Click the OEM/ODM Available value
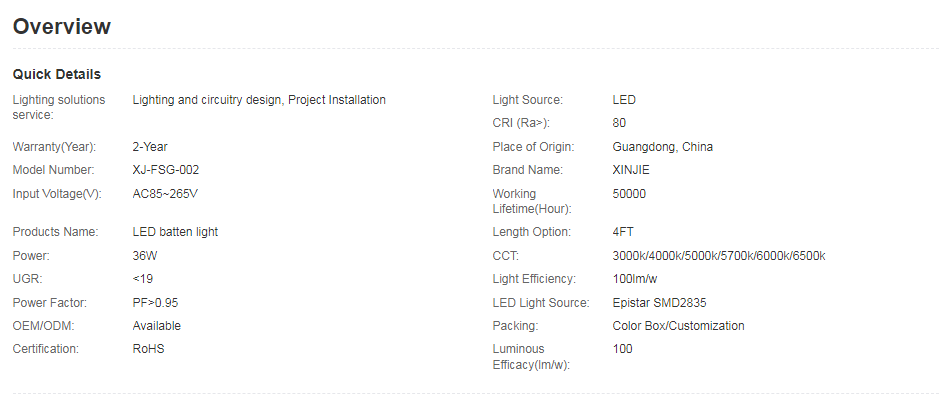This screenshot has height=401, width=947. (157, 326)
